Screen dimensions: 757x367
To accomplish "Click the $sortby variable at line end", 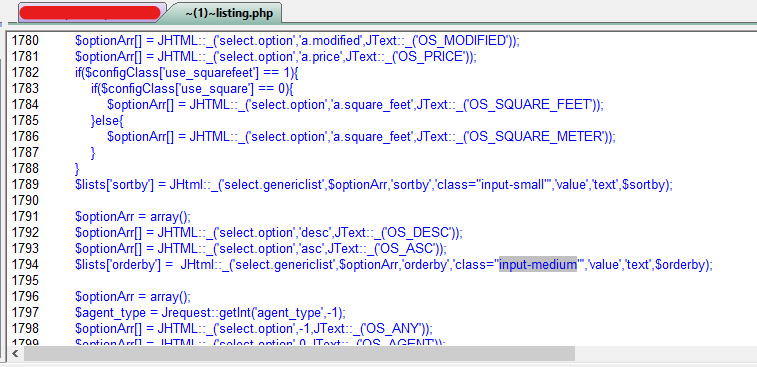I will coord(644,184).
